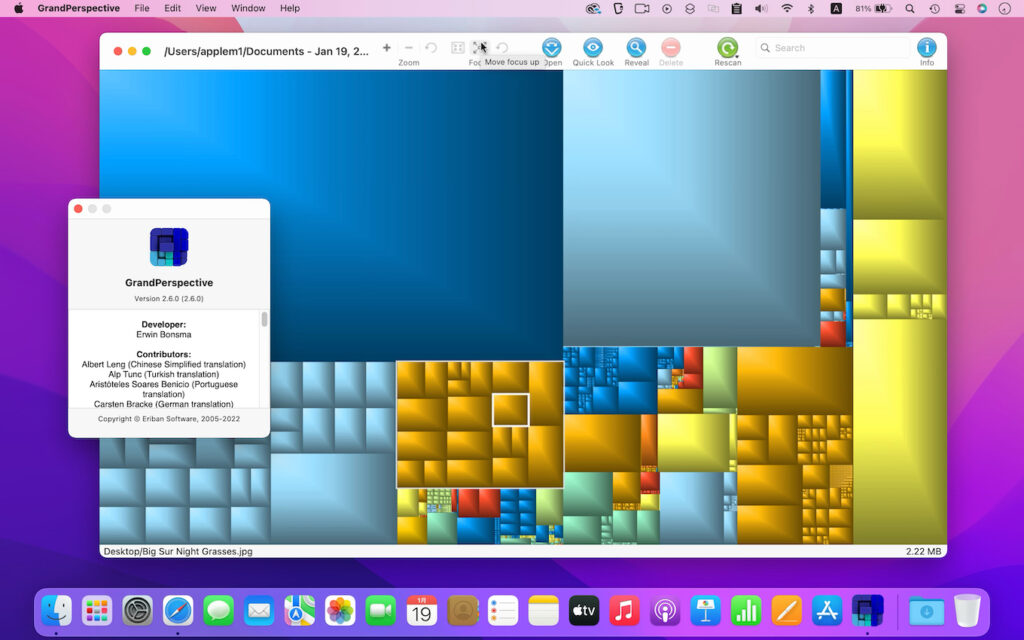The height and width of the screenshot is (640, 1024).
Task: Click the Move focus up toolbar icon
Action: click(x=479, y=47)
